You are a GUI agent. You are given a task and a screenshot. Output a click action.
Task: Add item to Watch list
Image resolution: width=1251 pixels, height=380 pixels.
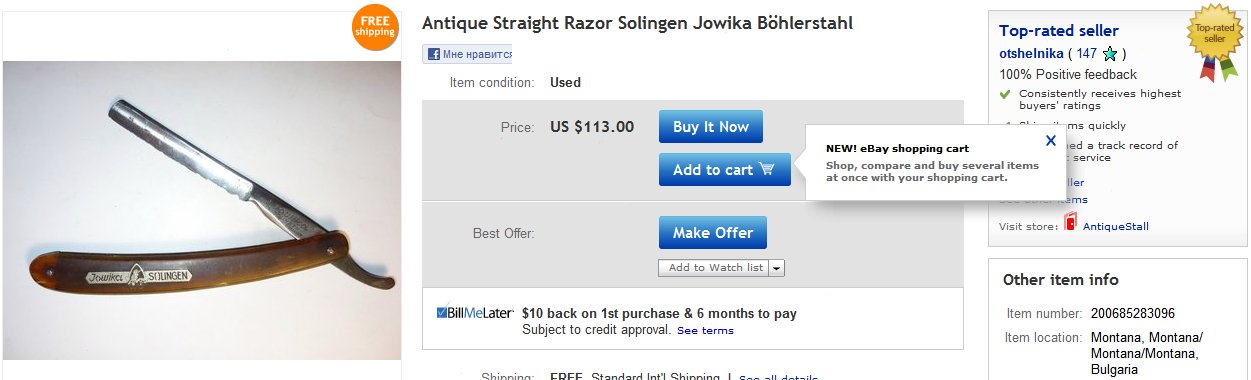714,268
